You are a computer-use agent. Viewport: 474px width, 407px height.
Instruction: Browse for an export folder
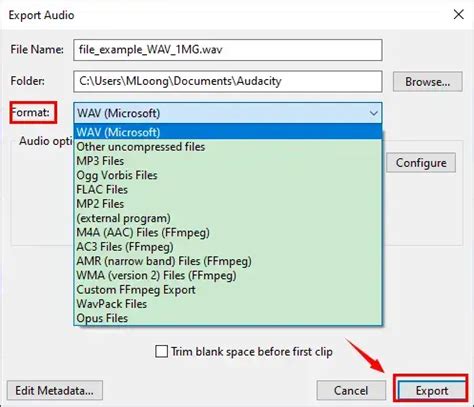[427, 82]
